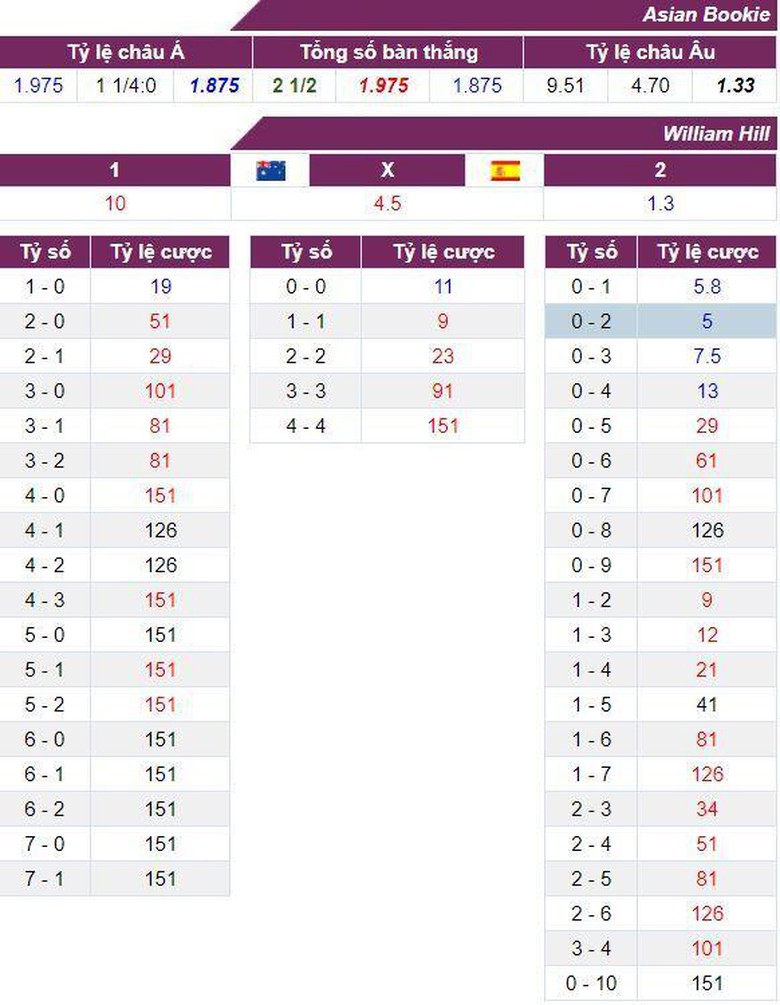This screenshot has height=1005, width=780.
Task: Click the 1 1/4:0 Asian handicap line
Action: (126, 85)
